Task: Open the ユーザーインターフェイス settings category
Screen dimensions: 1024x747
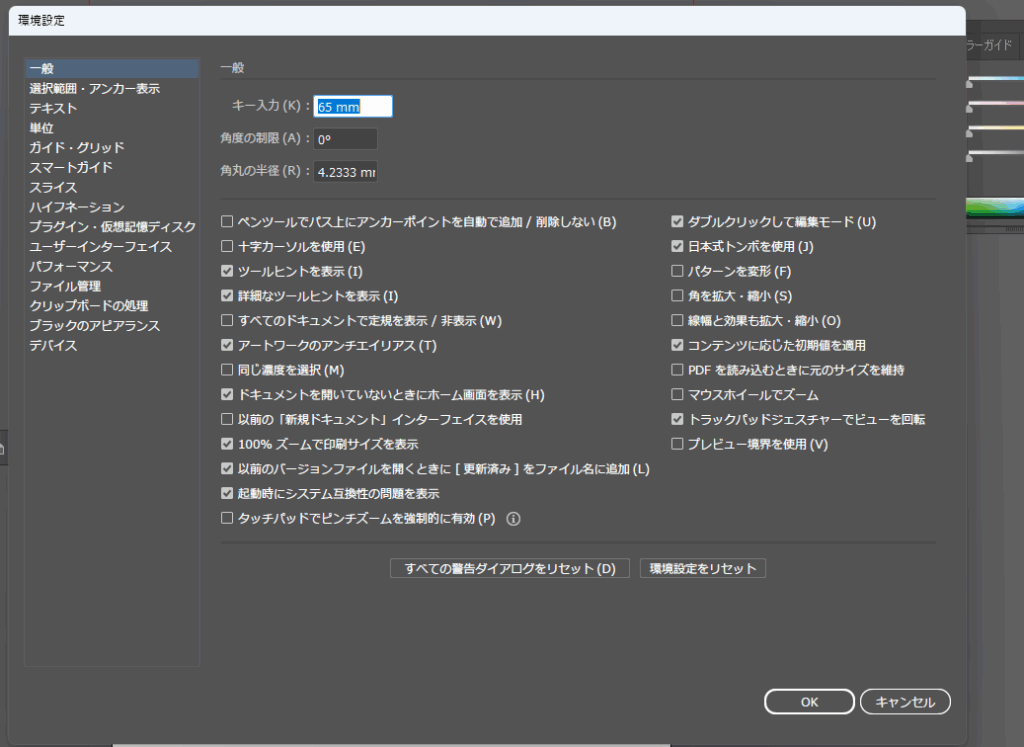Action: point(100,247)
